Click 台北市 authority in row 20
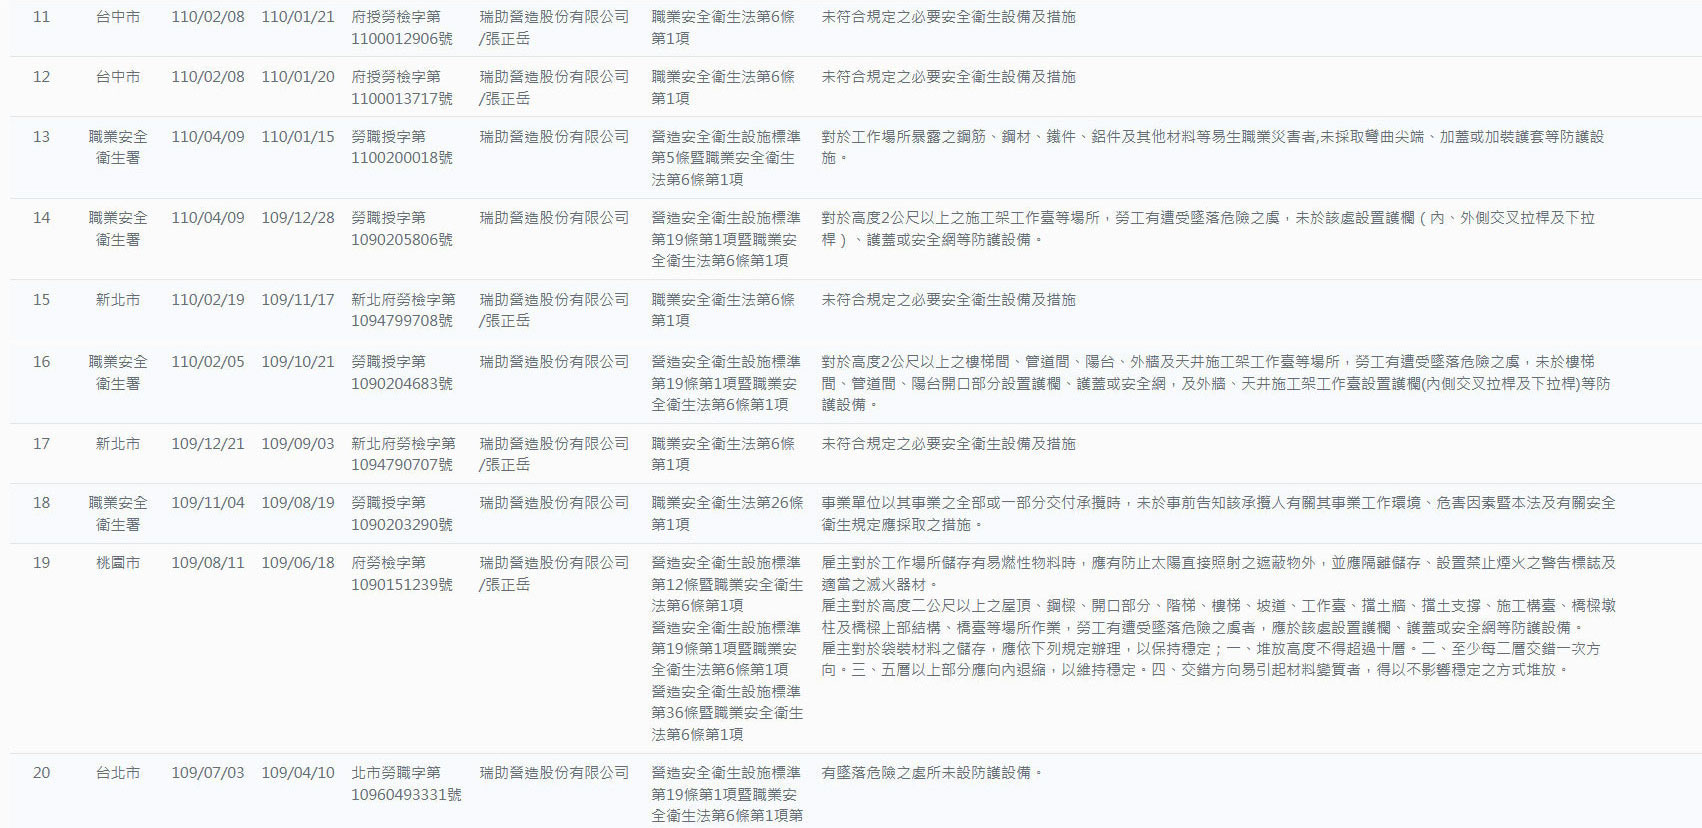The width and height of the screenshot is (1702, 828). click(118, 773)
